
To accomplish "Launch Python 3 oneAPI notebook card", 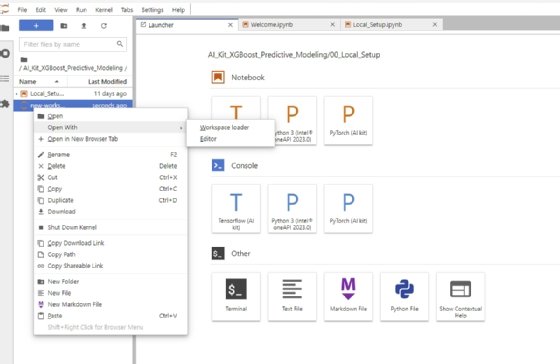I will click(x=292, y=121).
